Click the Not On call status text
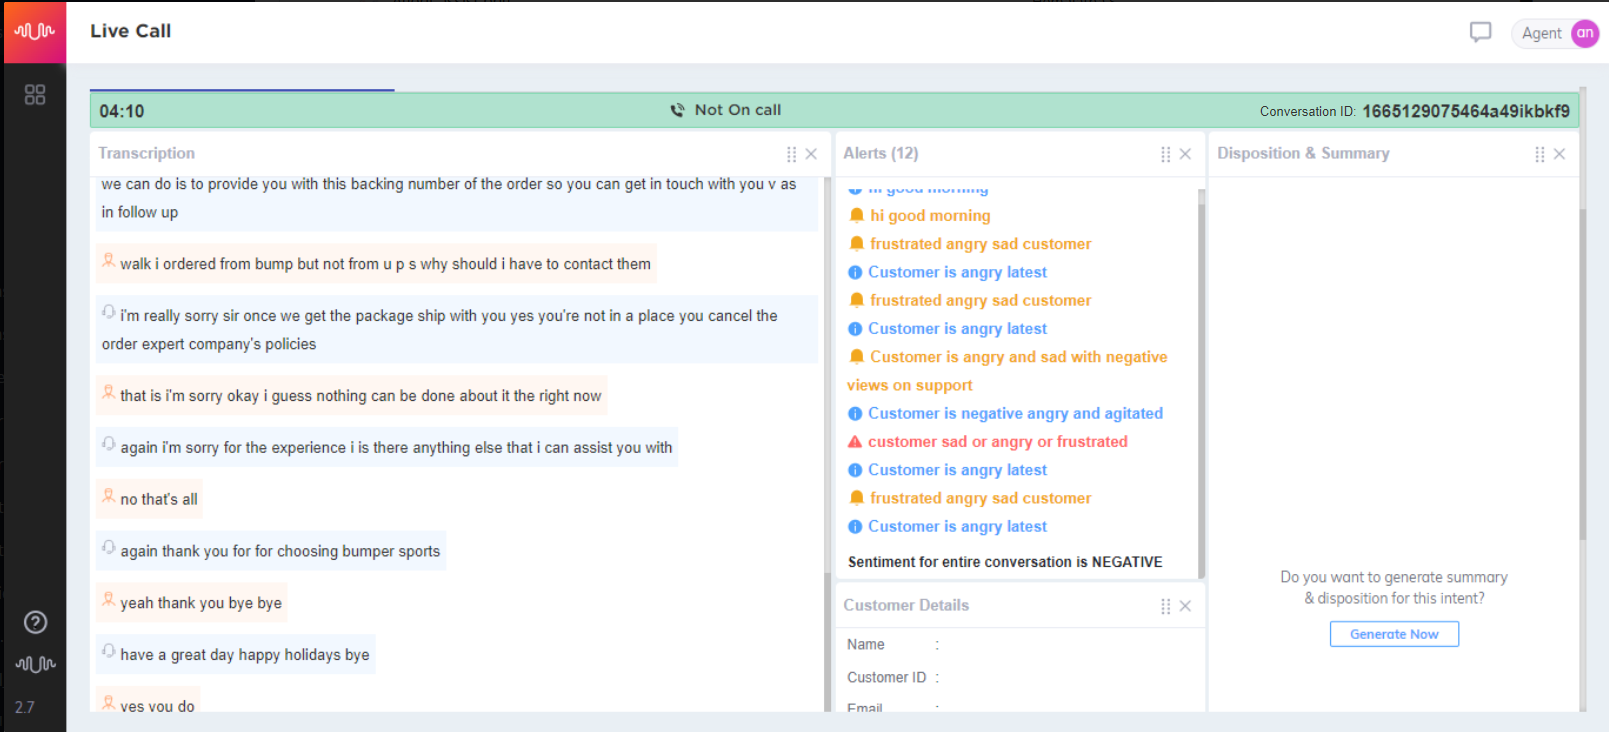Image resolution: width=1609 pixels, height=732 pixels. (738, 110)
